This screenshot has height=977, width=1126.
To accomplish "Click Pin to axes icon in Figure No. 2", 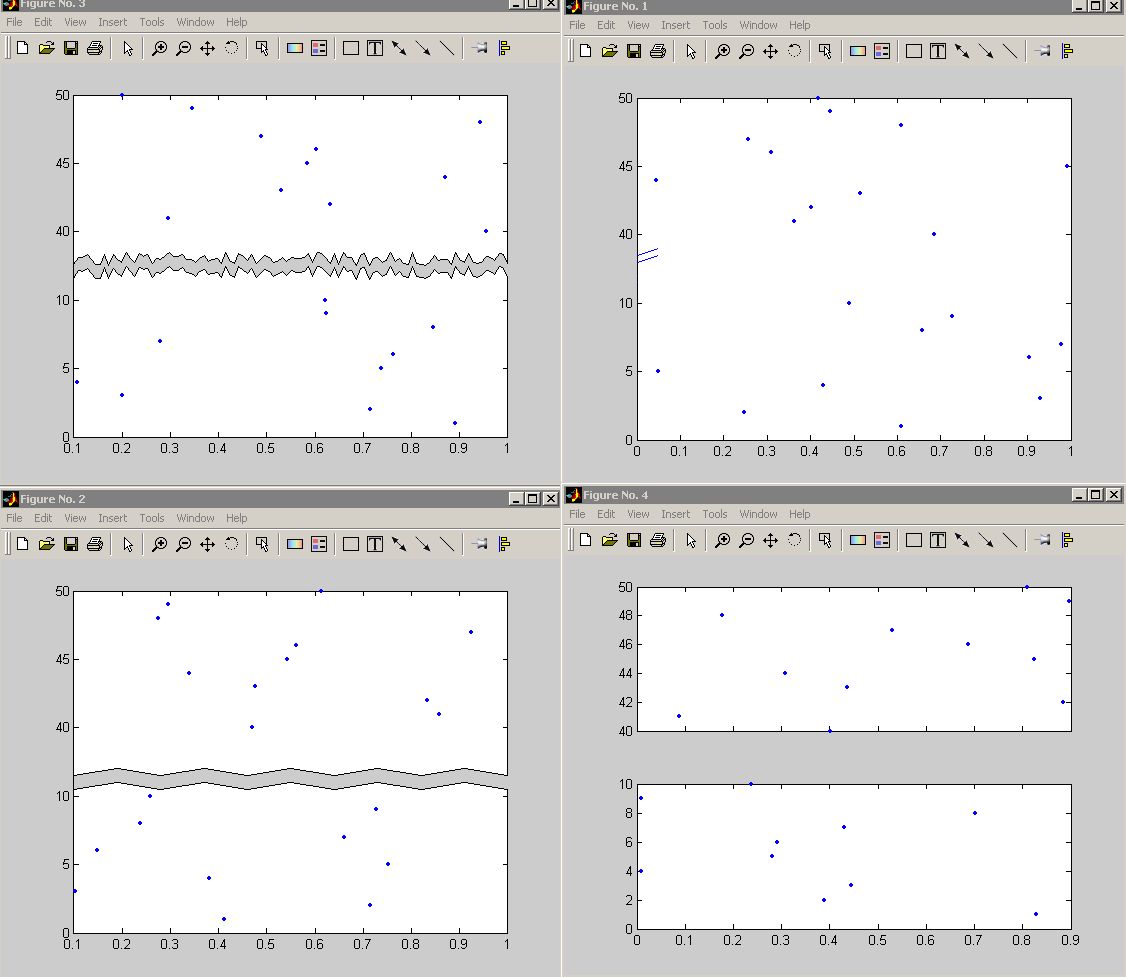I will click(x=480, y=544).
